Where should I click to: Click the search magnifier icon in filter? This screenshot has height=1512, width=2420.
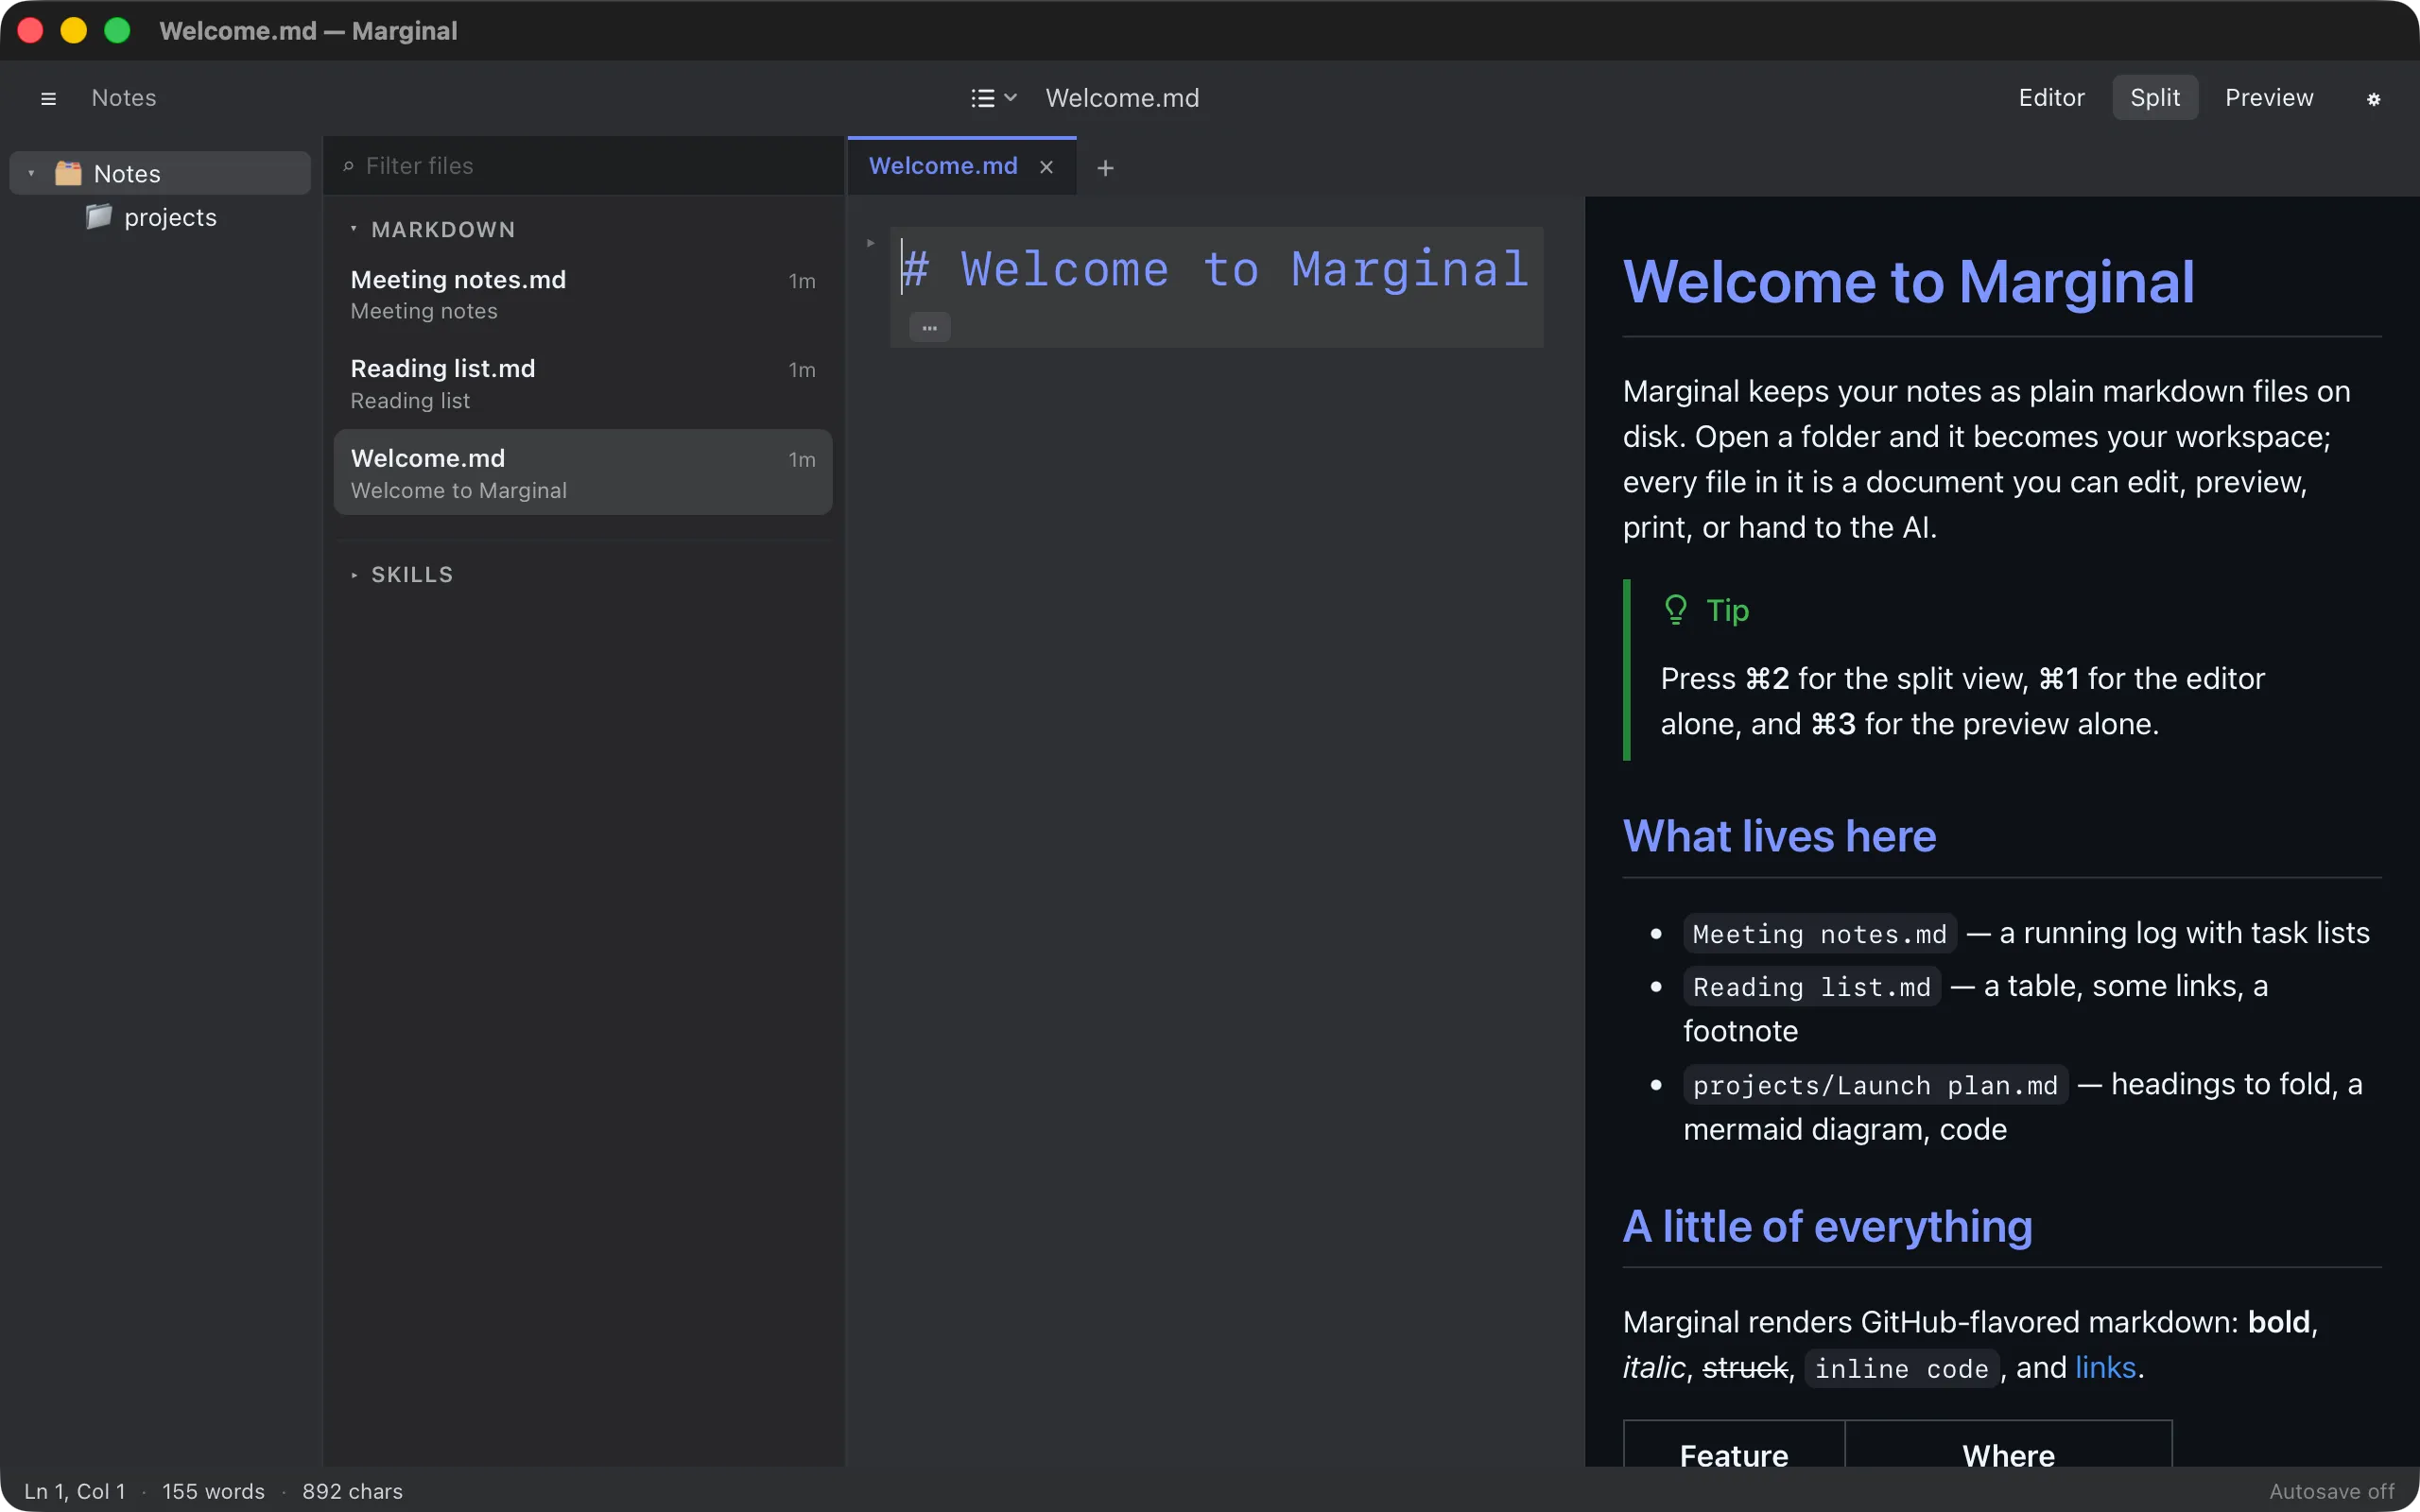point(348,166)
